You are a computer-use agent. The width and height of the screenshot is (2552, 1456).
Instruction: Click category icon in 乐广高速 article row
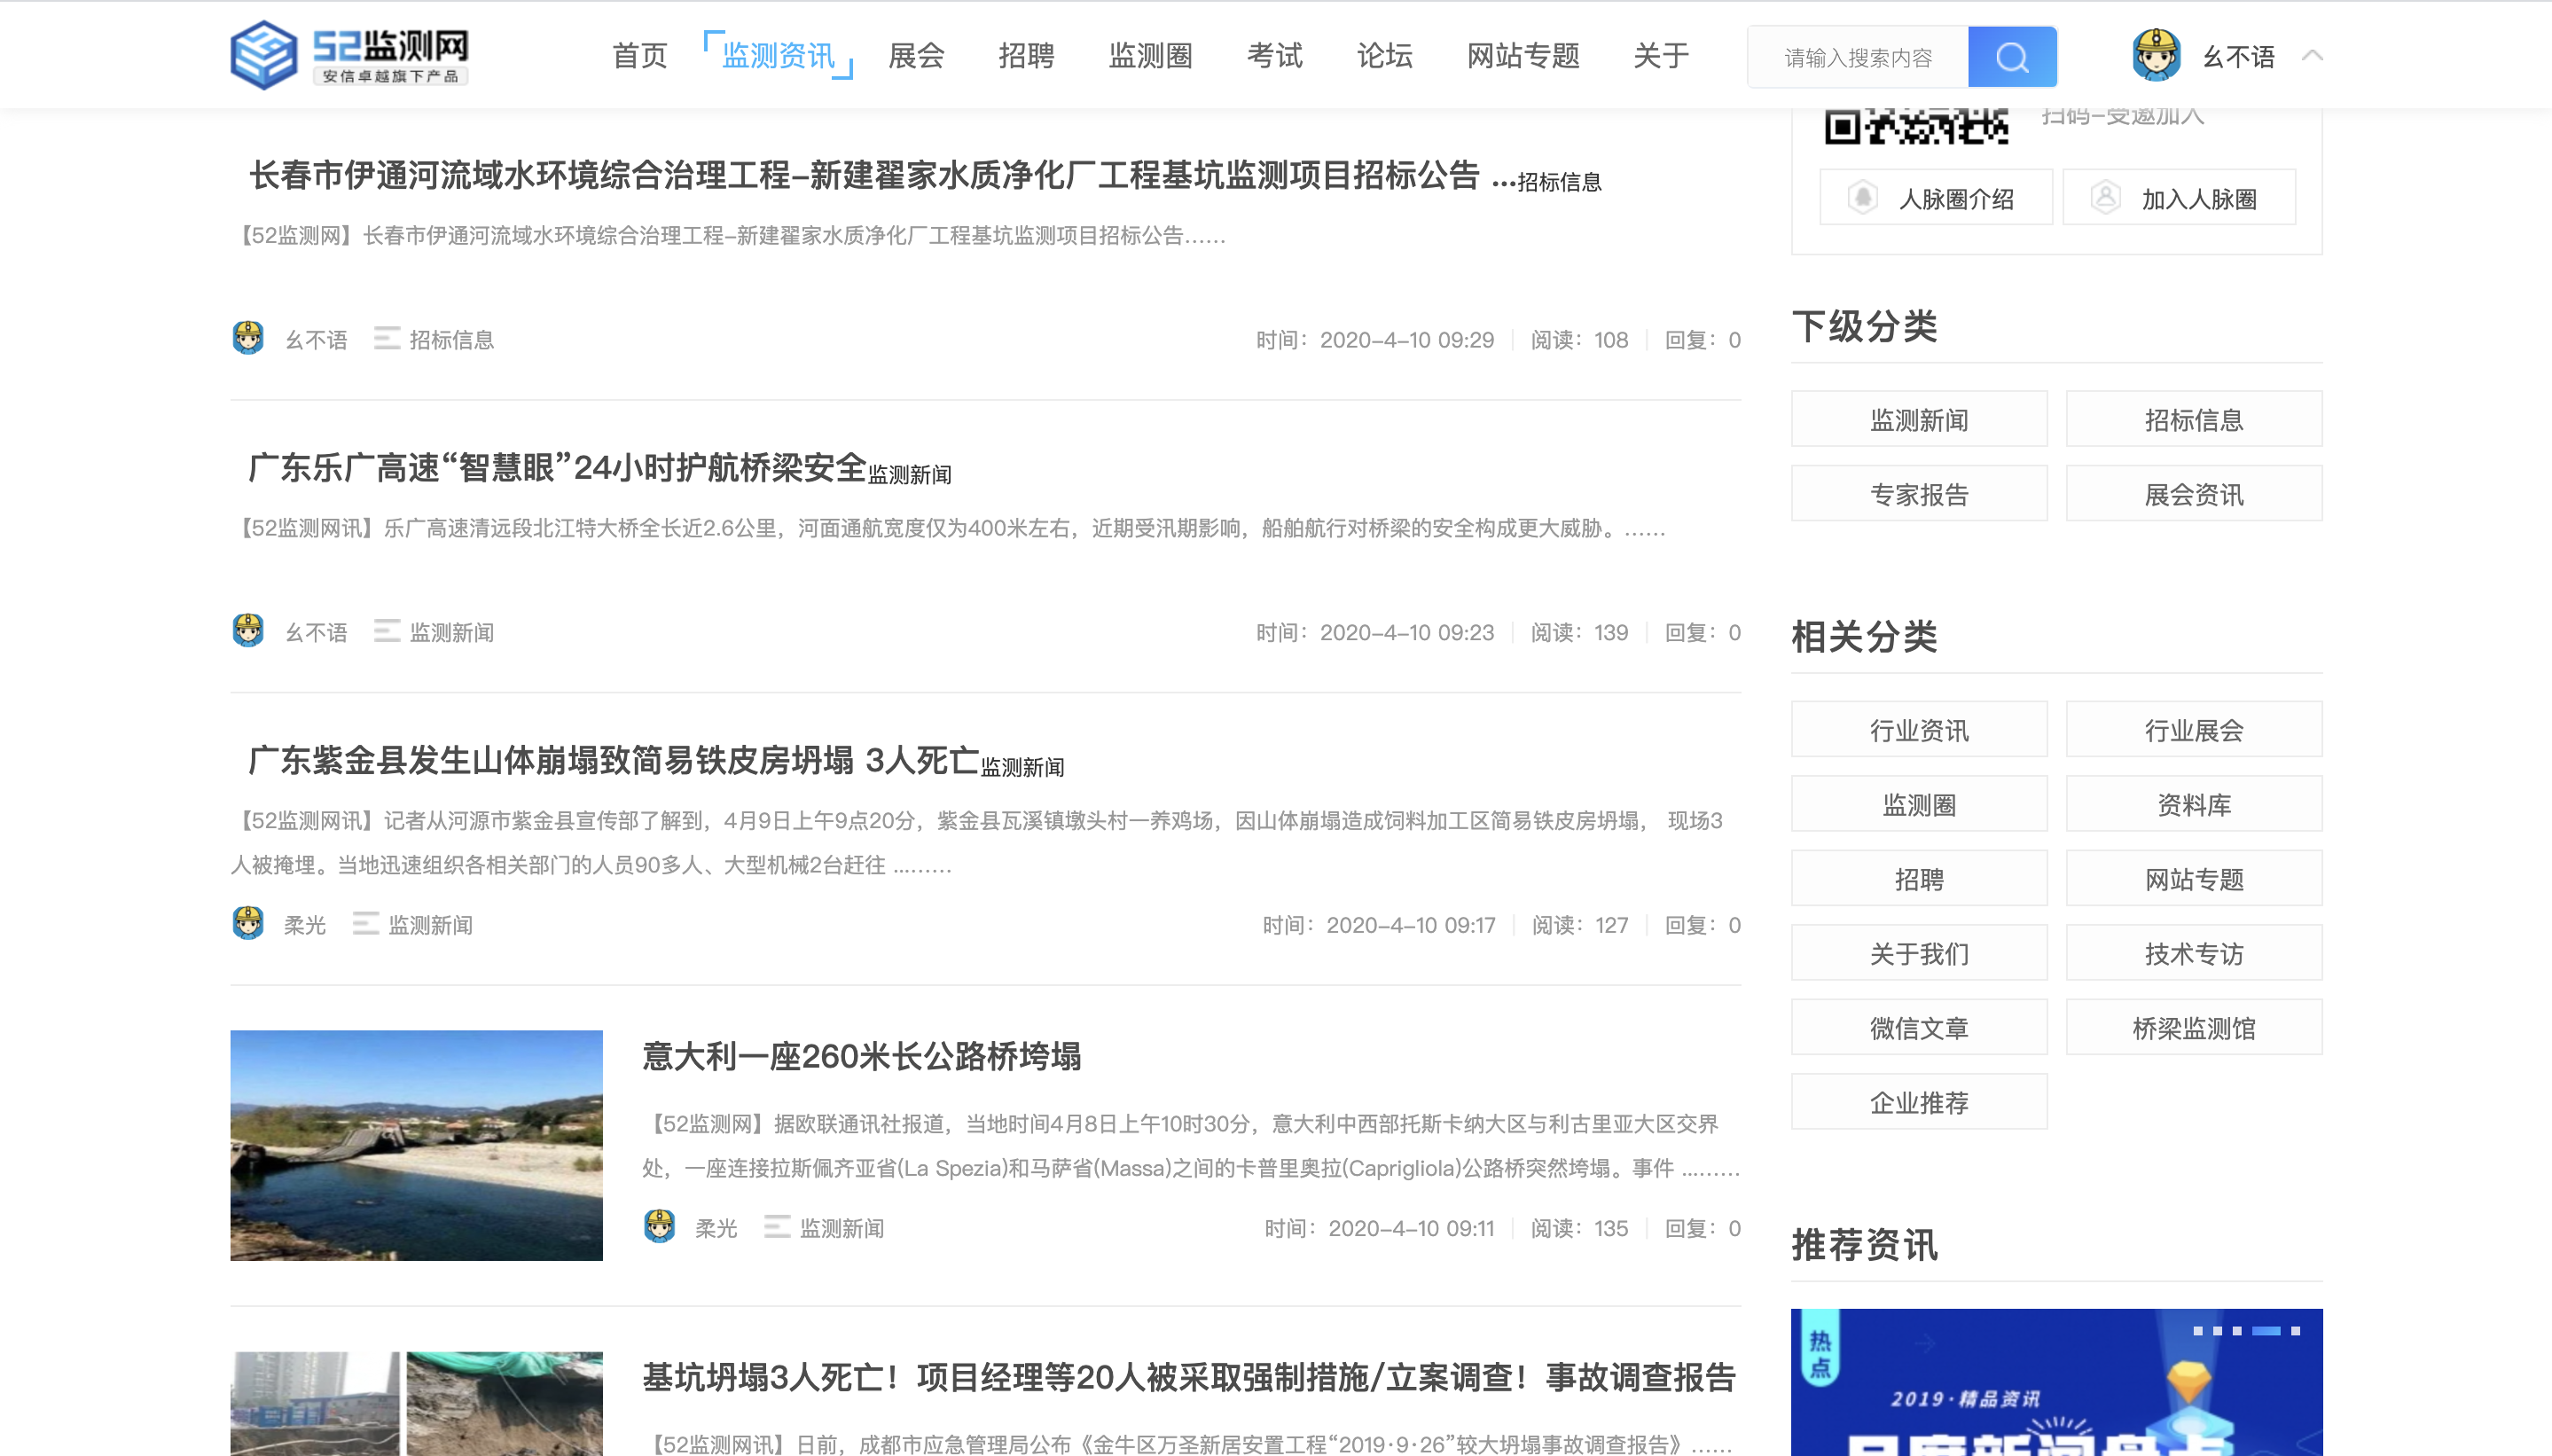(387, 631)
